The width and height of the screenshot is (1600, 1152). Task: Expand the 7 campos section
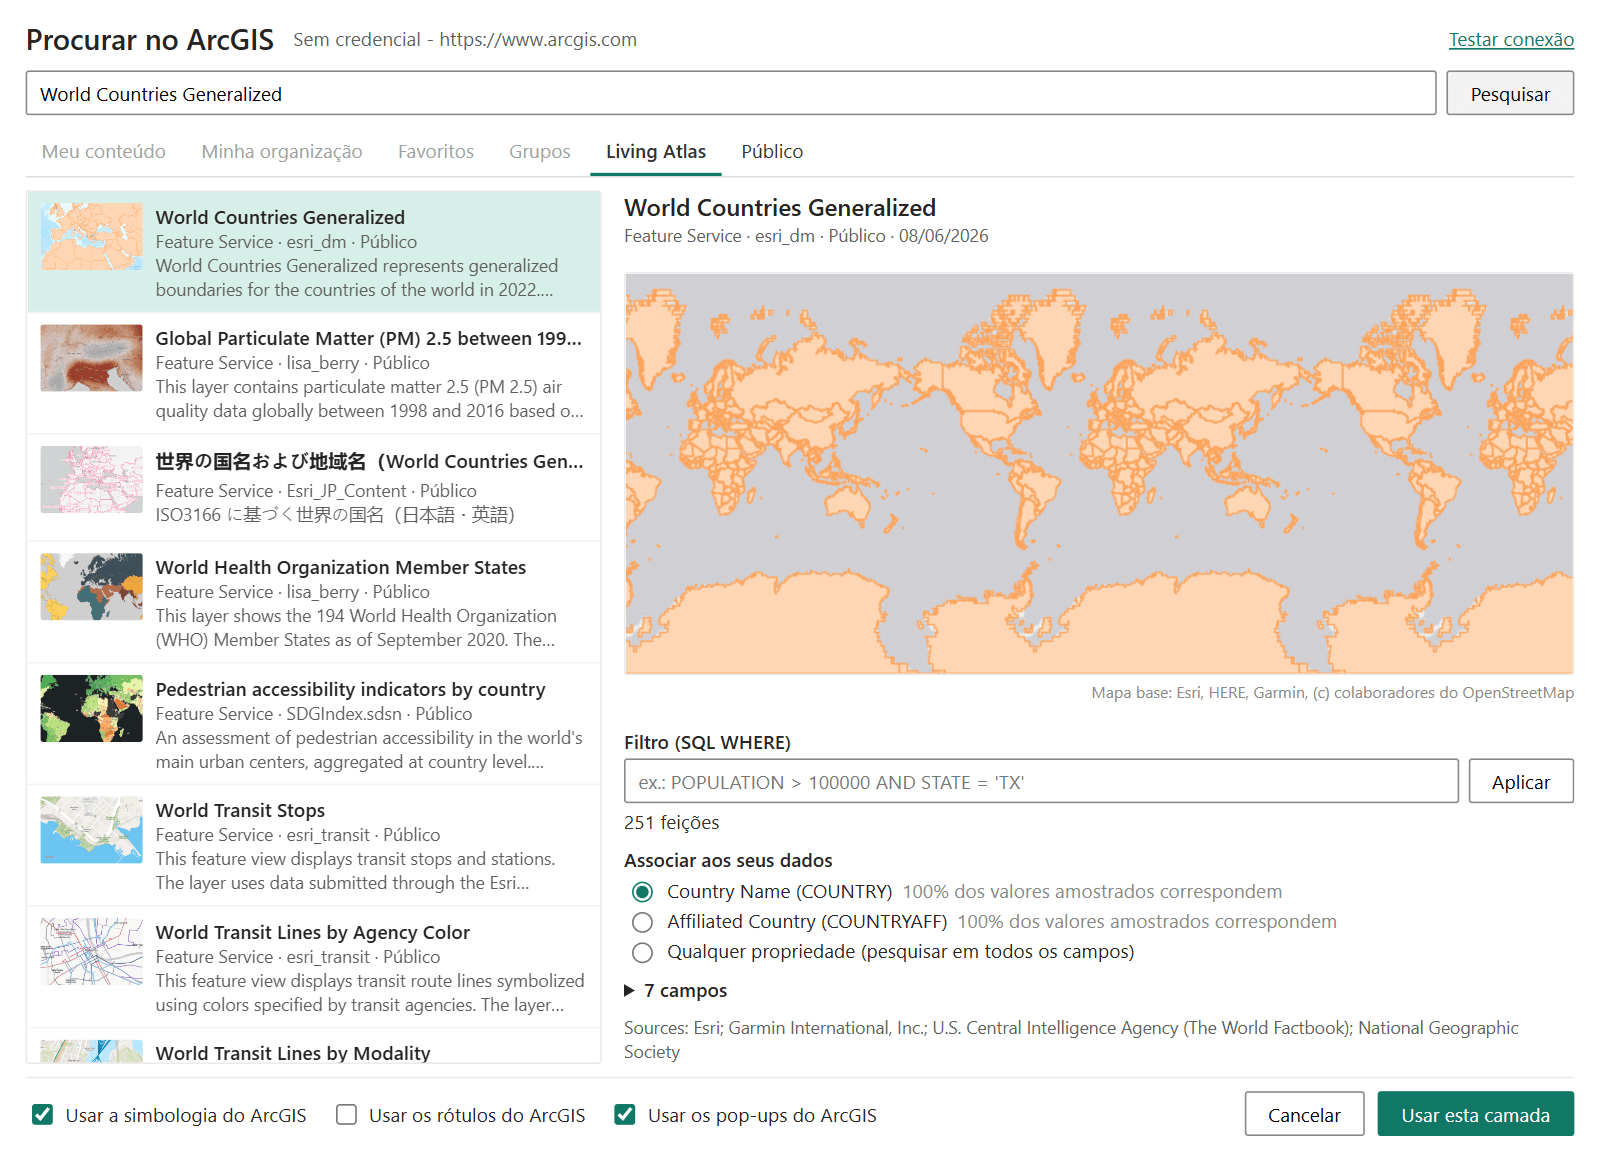tap(676, 991)
